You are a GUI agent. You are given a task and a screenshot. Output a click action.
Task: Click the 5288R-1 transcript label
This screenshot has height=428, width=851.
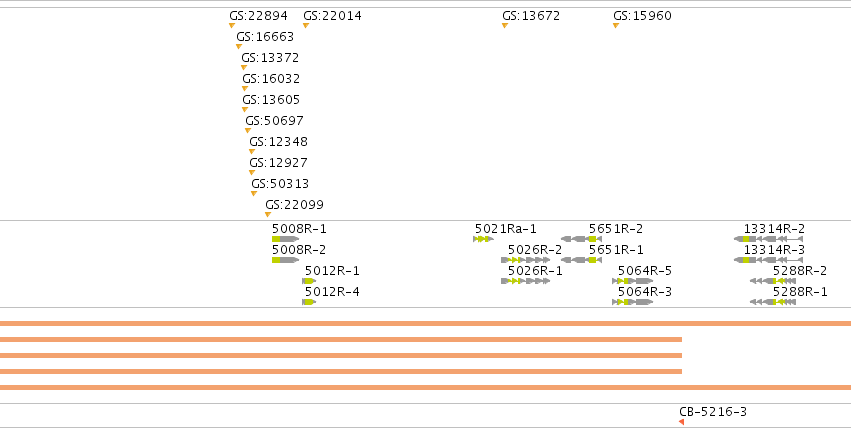click(x=801, y=292)
